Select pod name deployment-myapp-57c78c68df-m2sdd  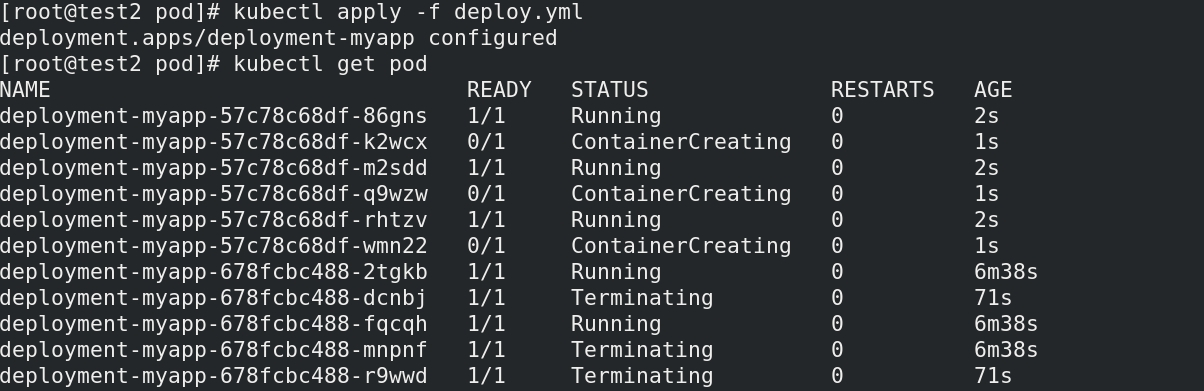(x=214, y=168)
